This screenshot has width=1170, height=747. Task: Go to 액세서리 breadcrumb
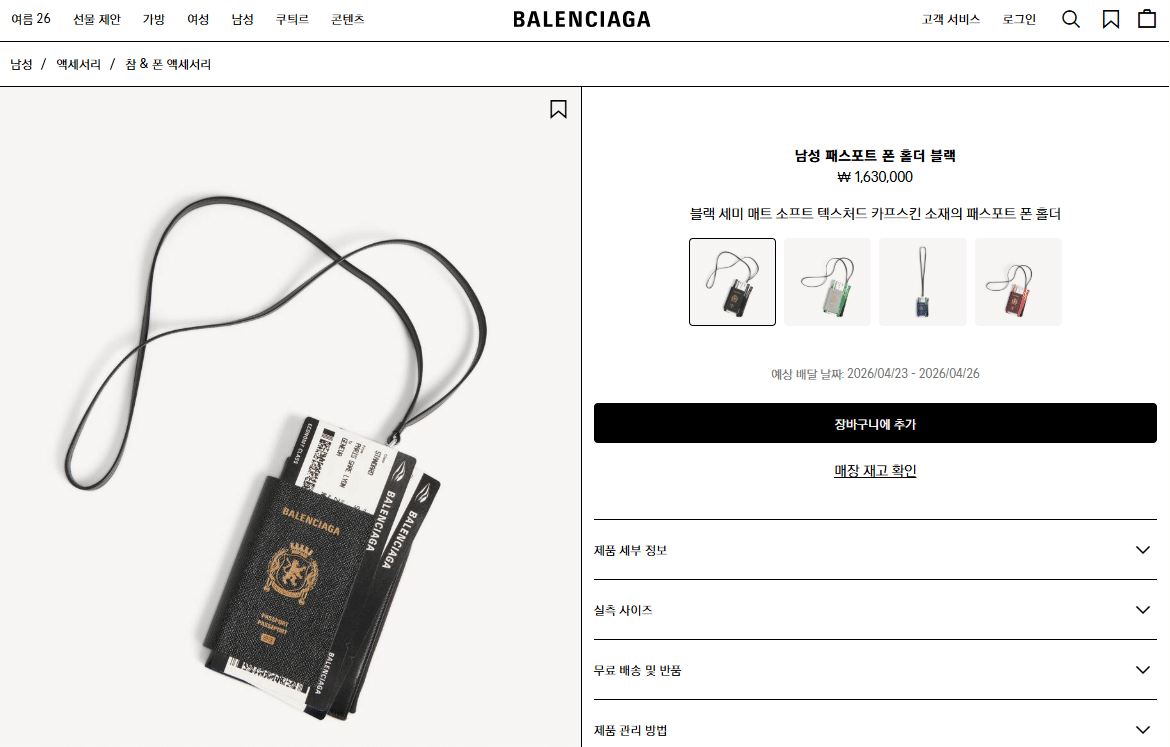click(x=78, y=64)
